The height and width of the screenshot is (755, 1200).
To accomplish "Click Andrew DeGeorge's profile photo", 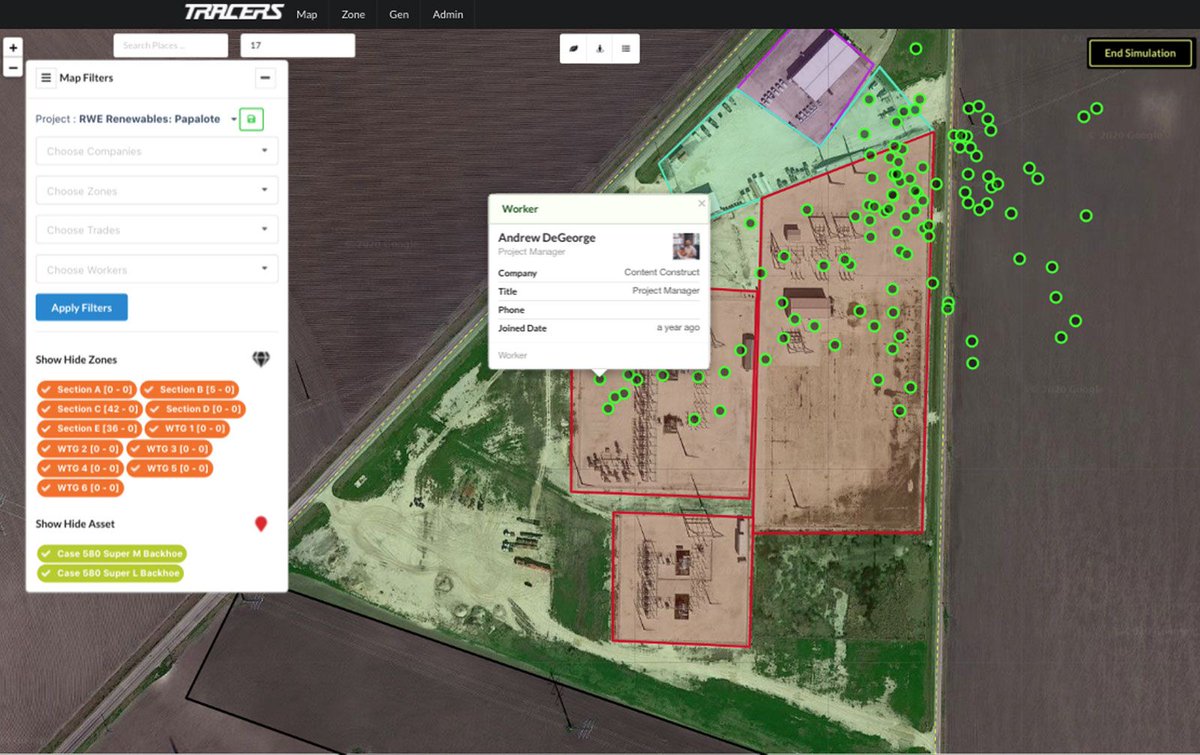I will point(686,246).
